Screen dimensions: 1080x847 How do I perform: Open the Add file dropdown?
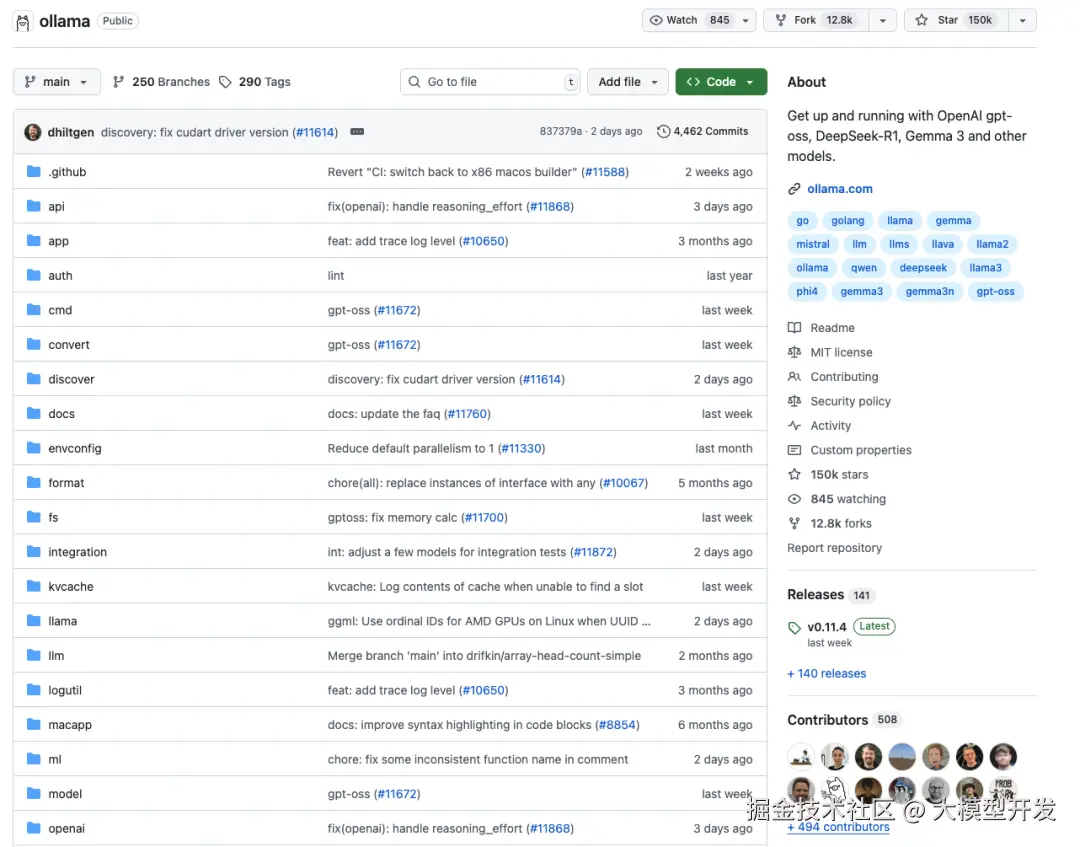coord(627,82)
